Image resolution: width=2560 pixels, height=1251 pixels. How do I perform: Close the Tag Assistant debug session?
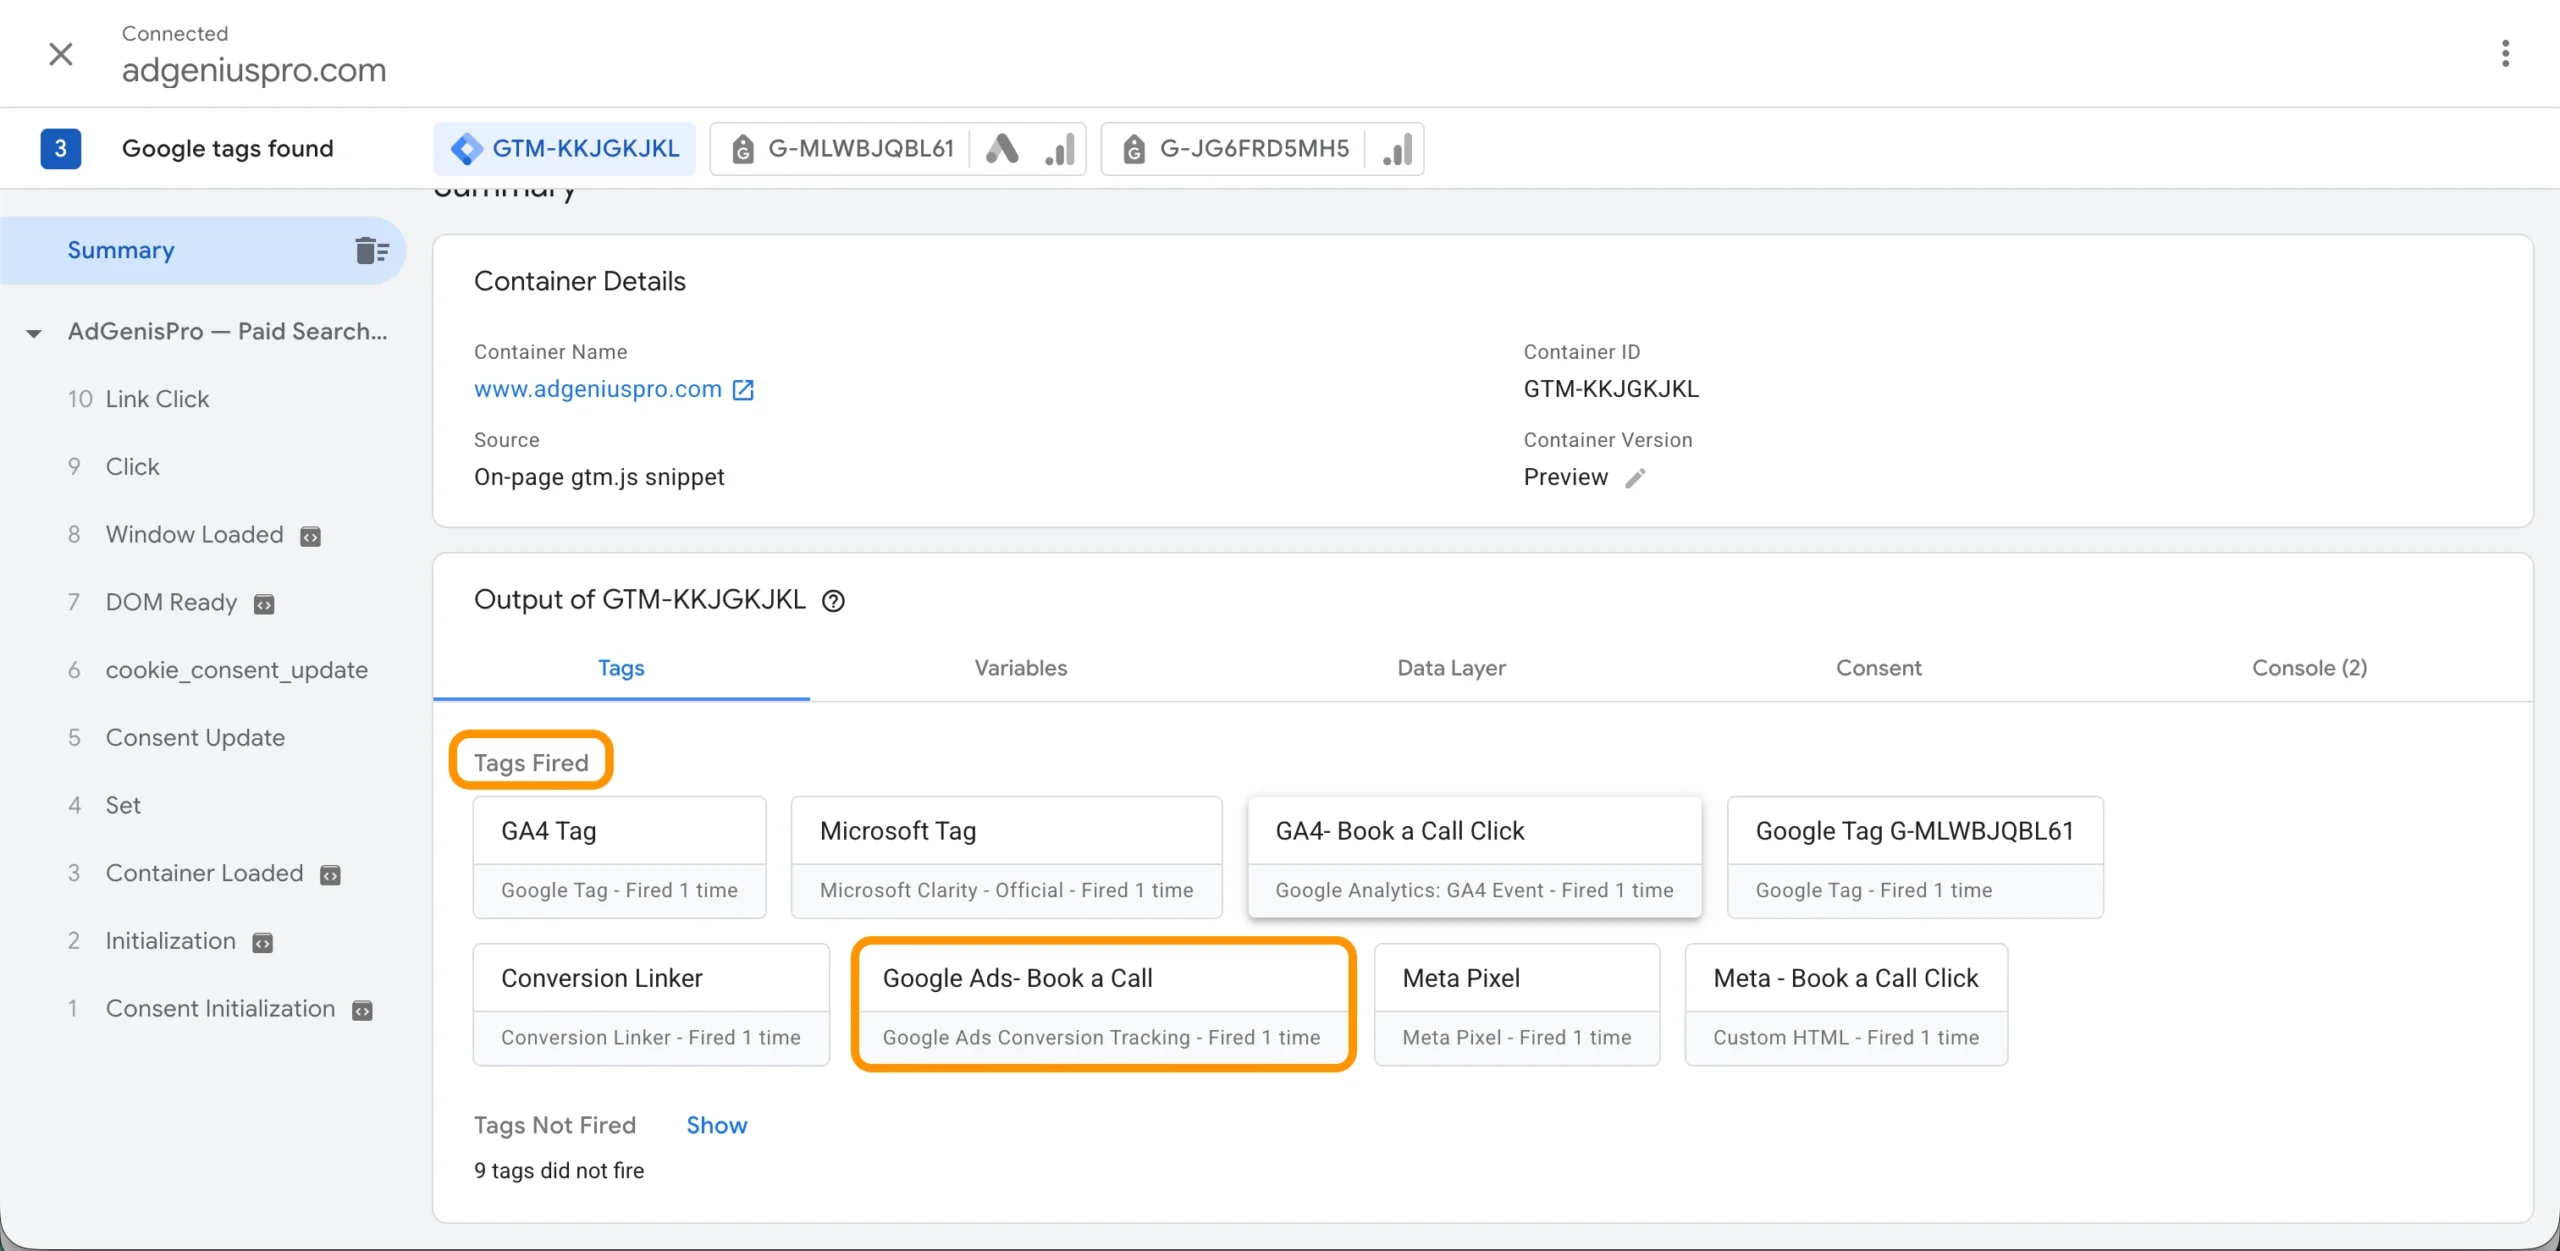(61, 54)
